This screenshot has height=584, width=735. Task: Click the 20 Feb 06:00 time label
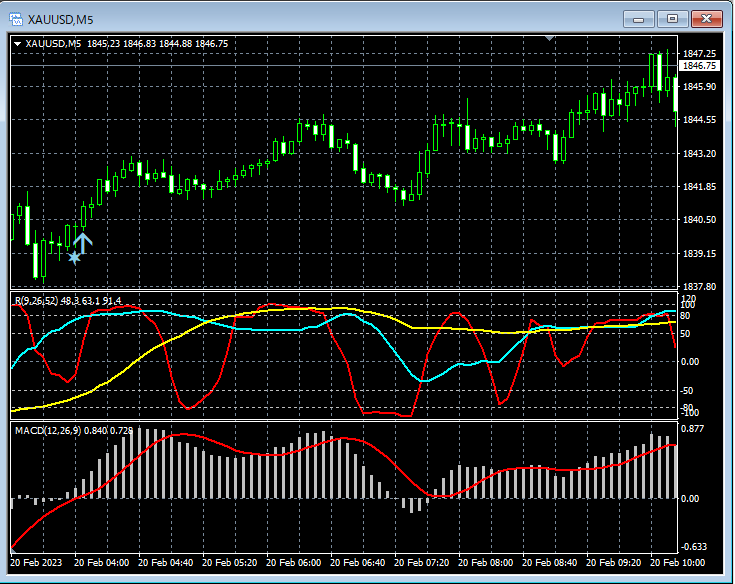(x=294, y=564)
